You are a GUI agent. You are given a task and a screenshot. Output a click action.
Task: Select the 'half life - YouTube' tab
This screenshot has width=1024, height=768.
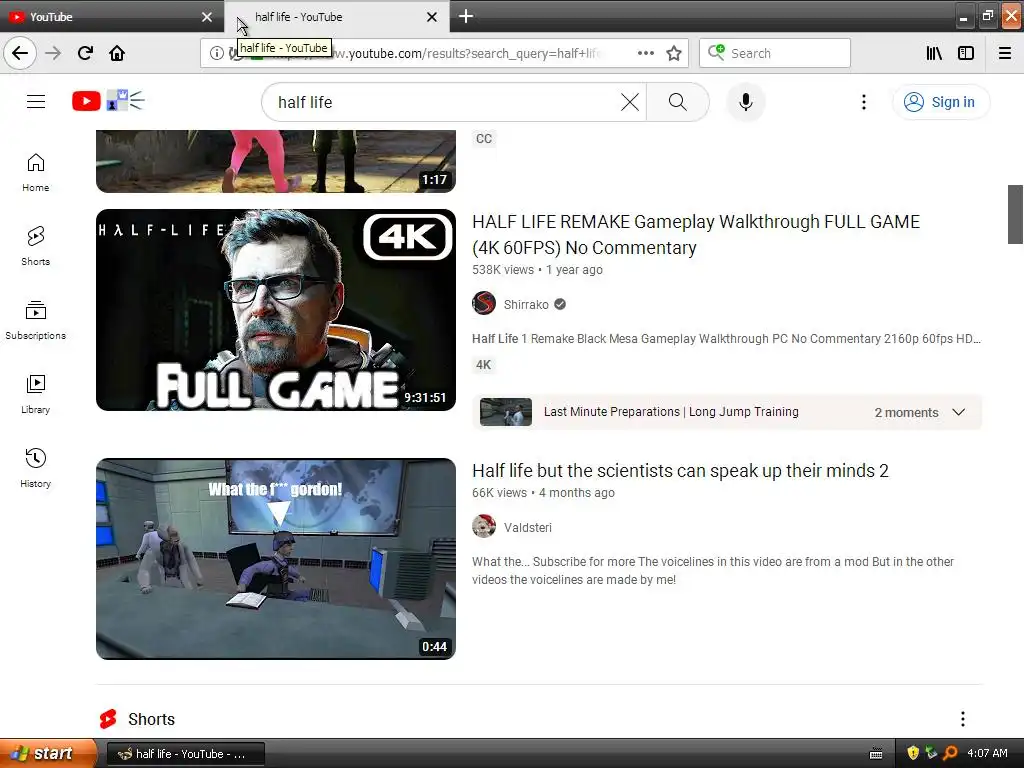click(336, 16)
